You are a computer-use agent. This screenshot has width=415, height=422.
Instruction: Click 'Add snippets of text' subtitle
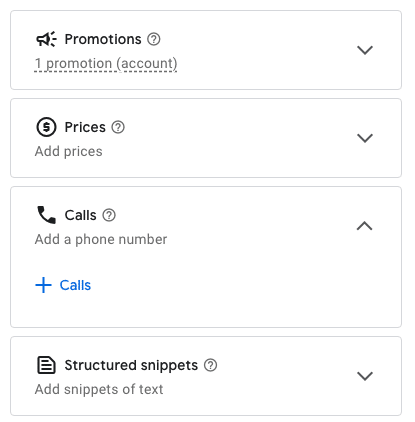(x=99, y=389)
